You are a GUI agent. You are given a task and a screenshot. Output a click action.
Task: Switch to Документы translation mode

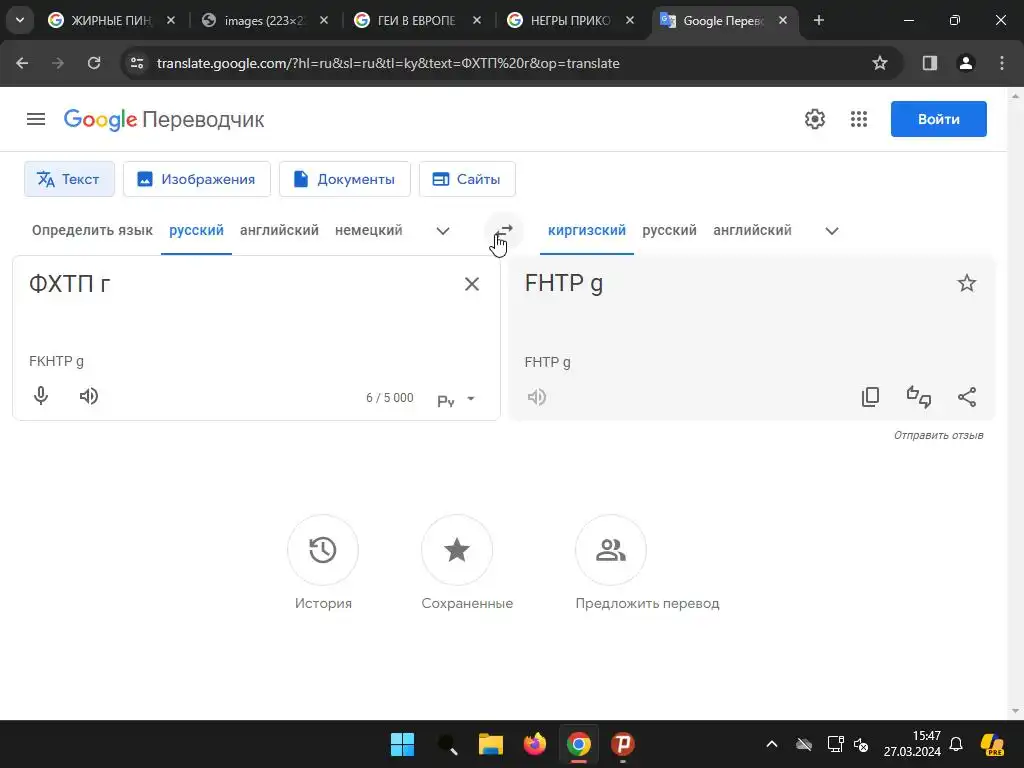click(x=345, y=179)
